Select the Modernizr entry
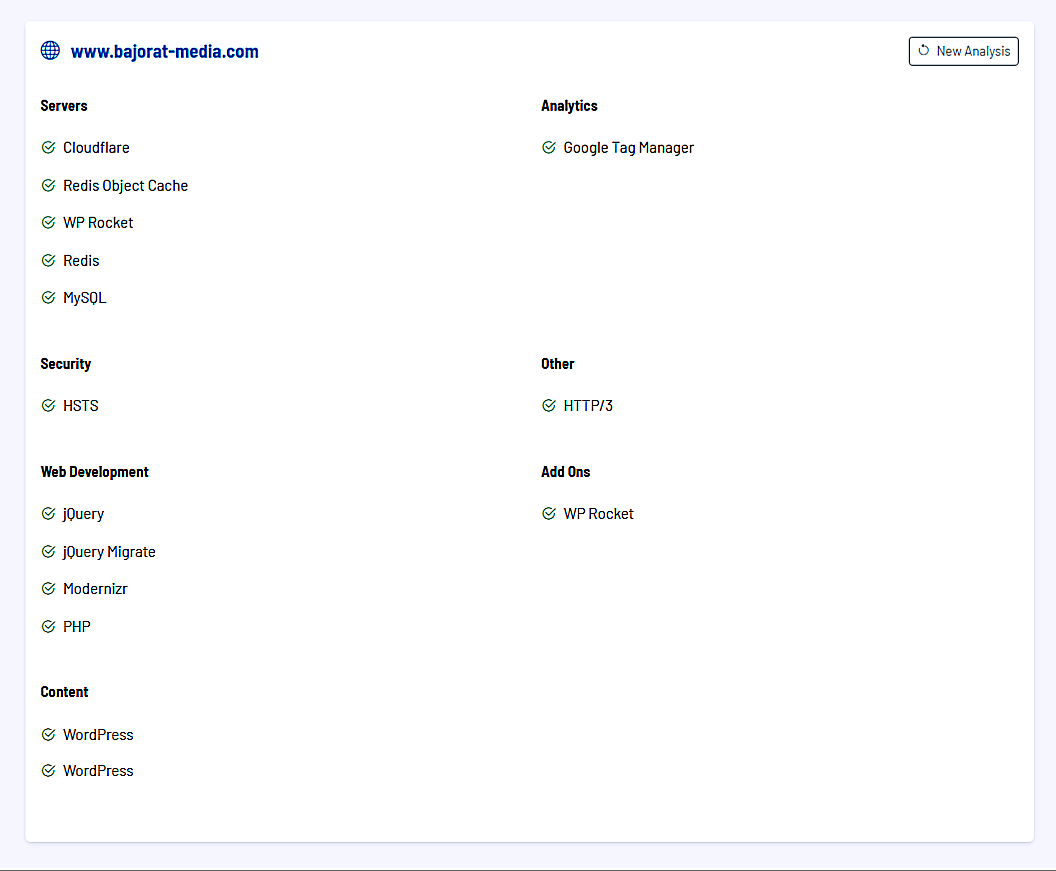1056x871 pixels. pyautogui.click(x=95, y=589)
